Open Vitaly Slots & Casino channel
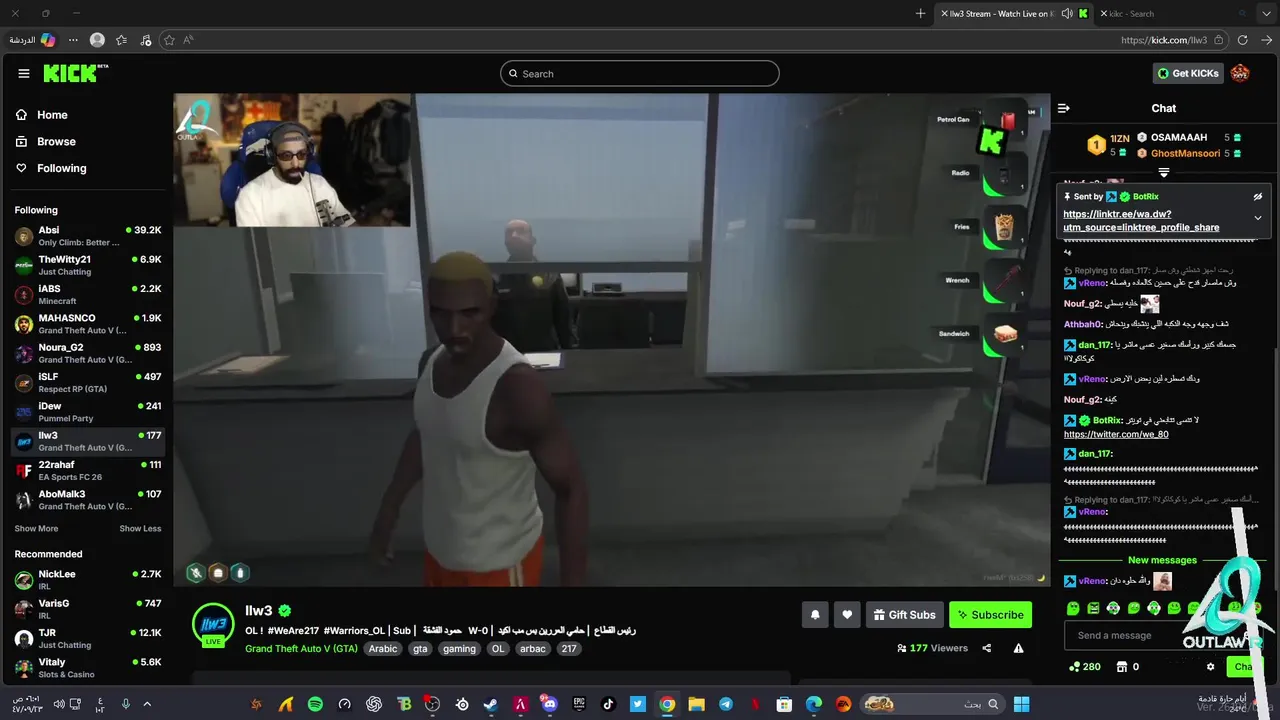 pyautogui.click(x=87, y=668)
